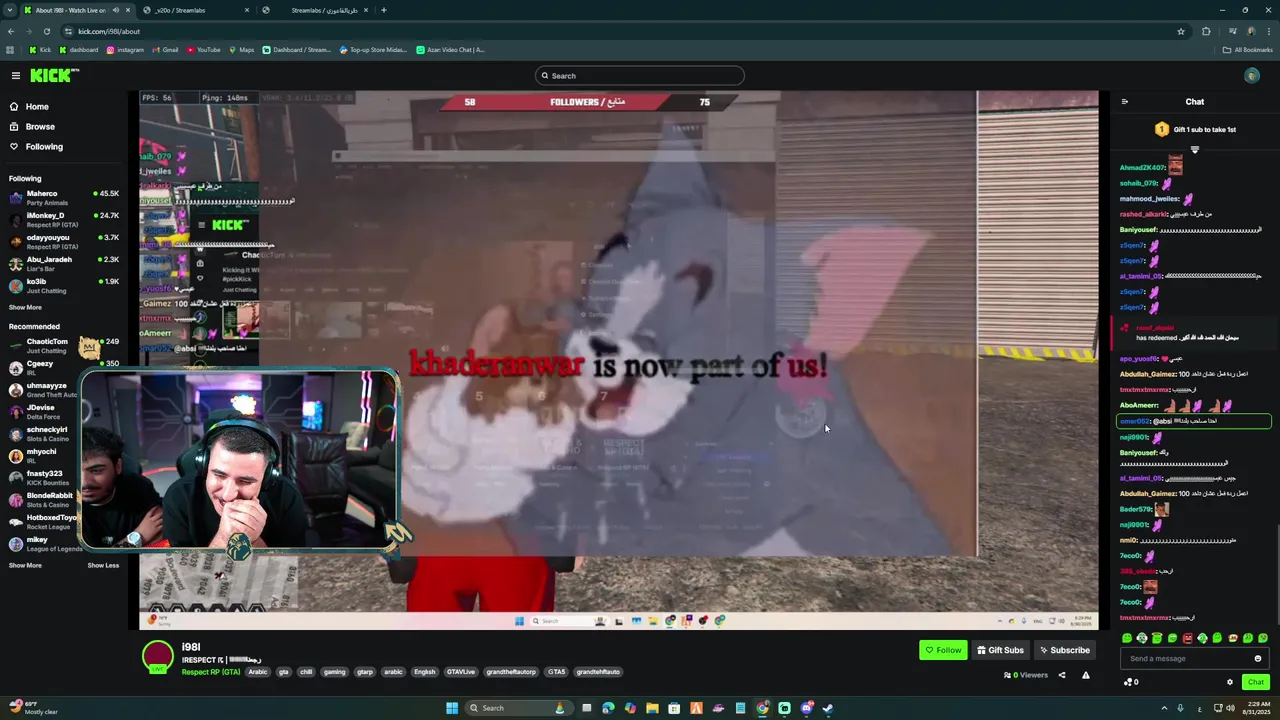Open Cgeezy recommended channel
Screen dimensions: 1280x720
[64, 368]
